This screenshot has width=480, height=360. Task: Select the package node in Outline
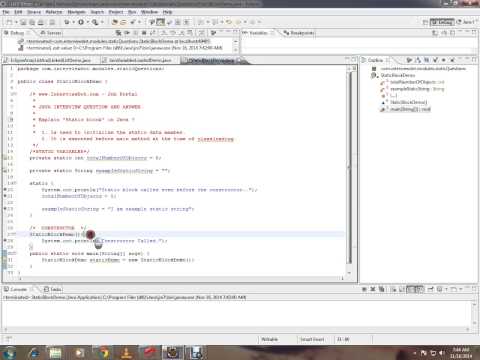click(x=419, y=69)
